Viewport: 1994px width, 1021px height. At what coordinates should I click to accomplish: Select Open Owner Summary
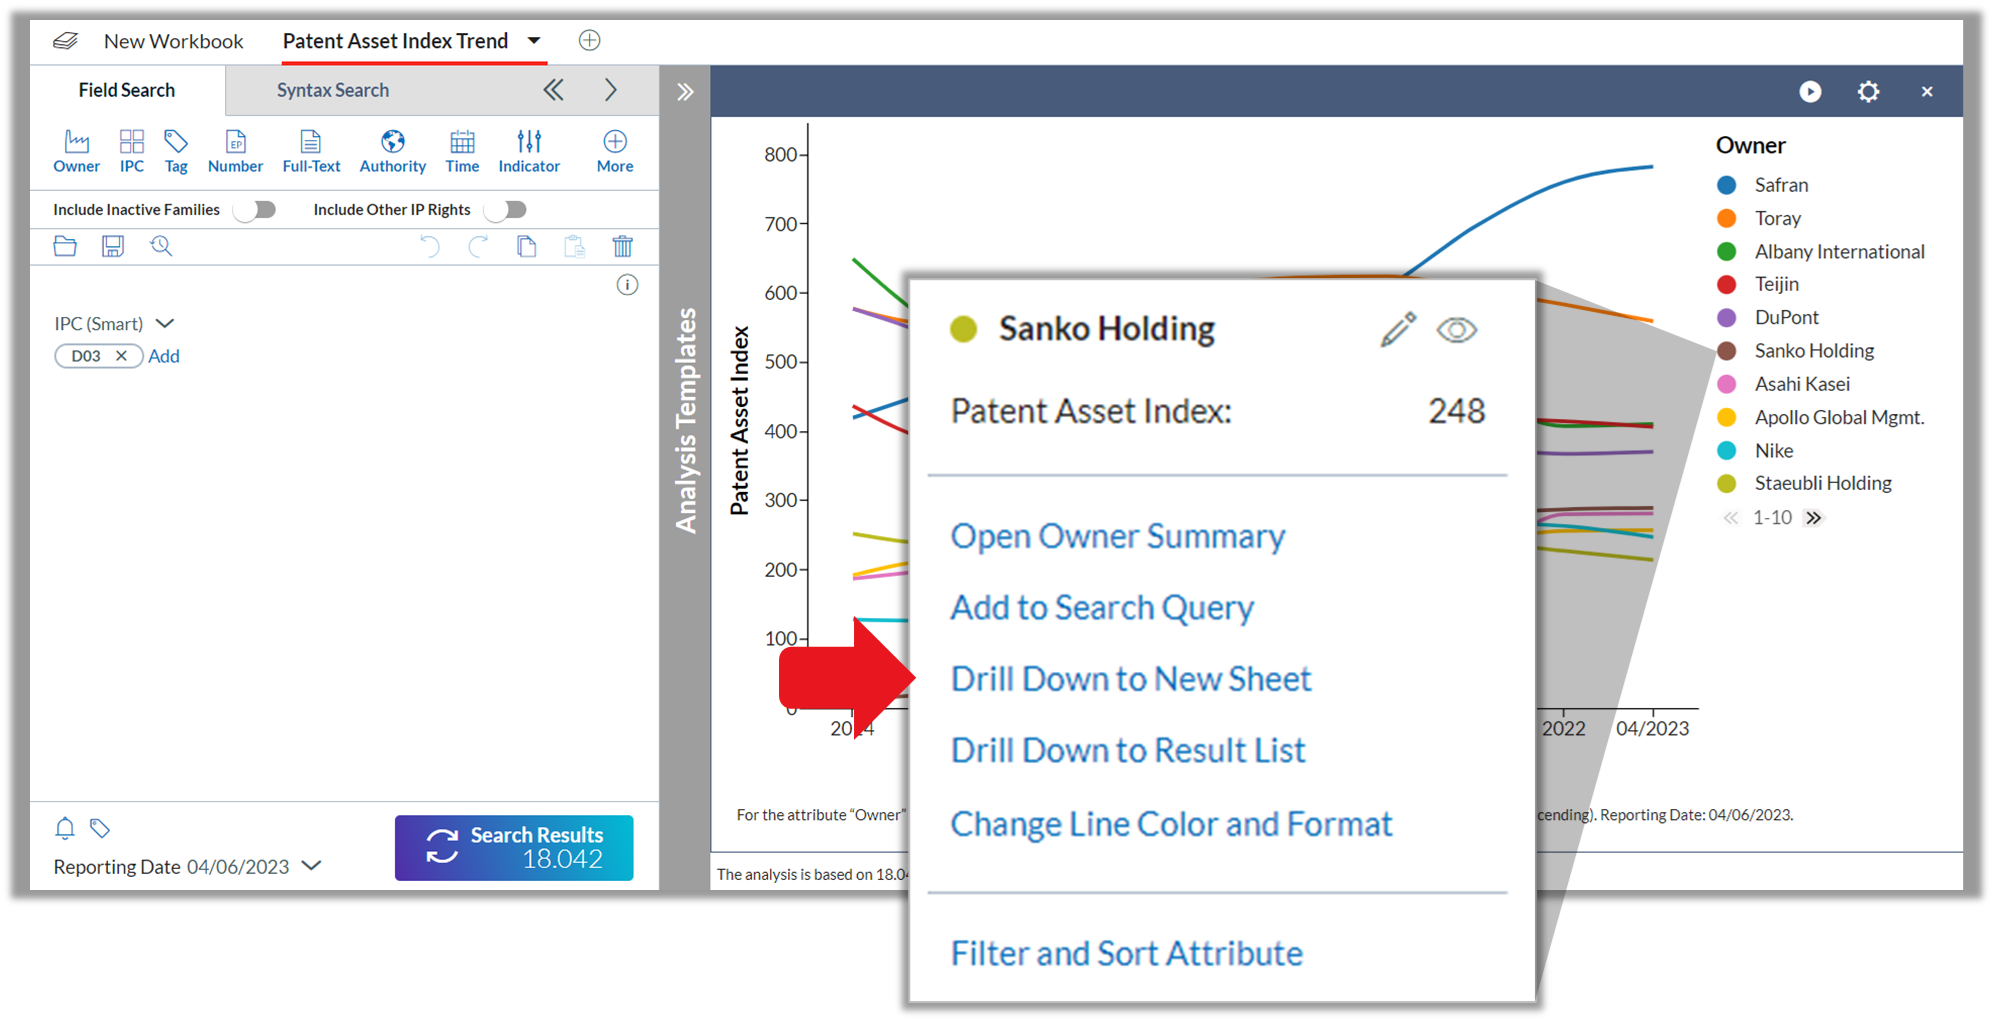click(1117, 536)
